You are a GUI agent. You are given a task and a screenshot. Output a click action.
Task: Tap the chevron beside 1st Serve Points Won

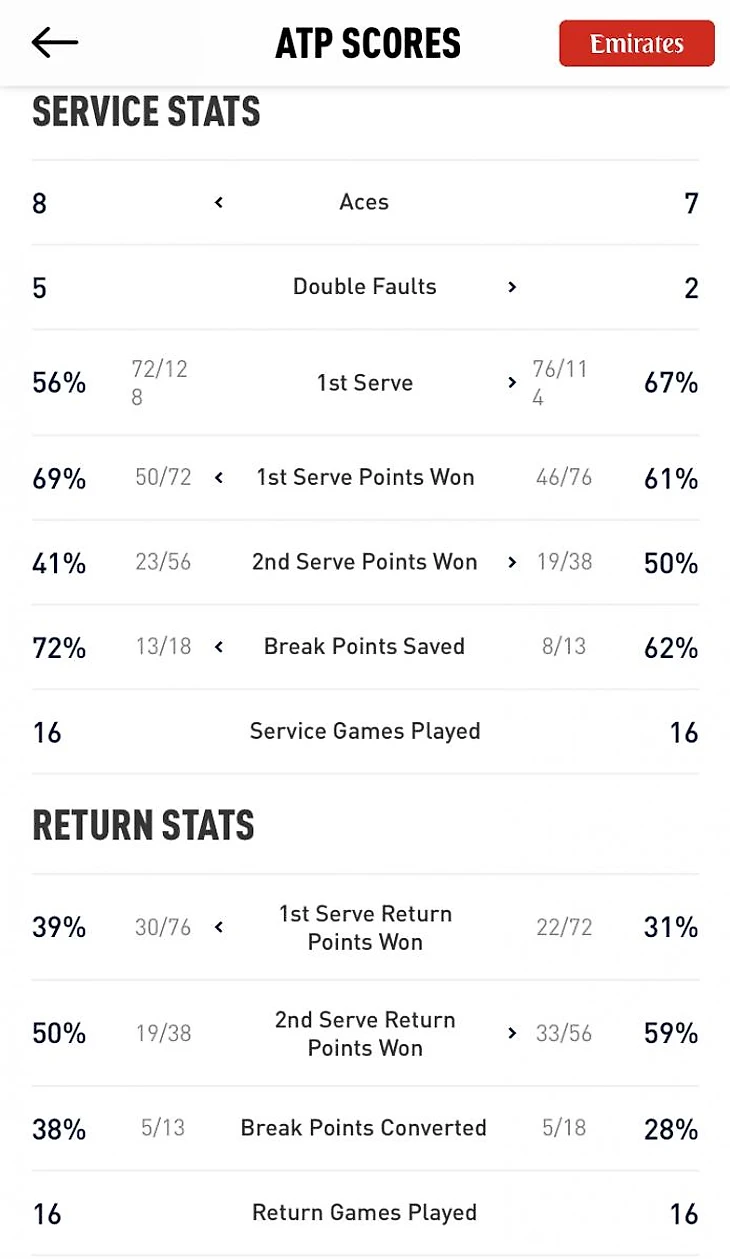coord(219,478)
